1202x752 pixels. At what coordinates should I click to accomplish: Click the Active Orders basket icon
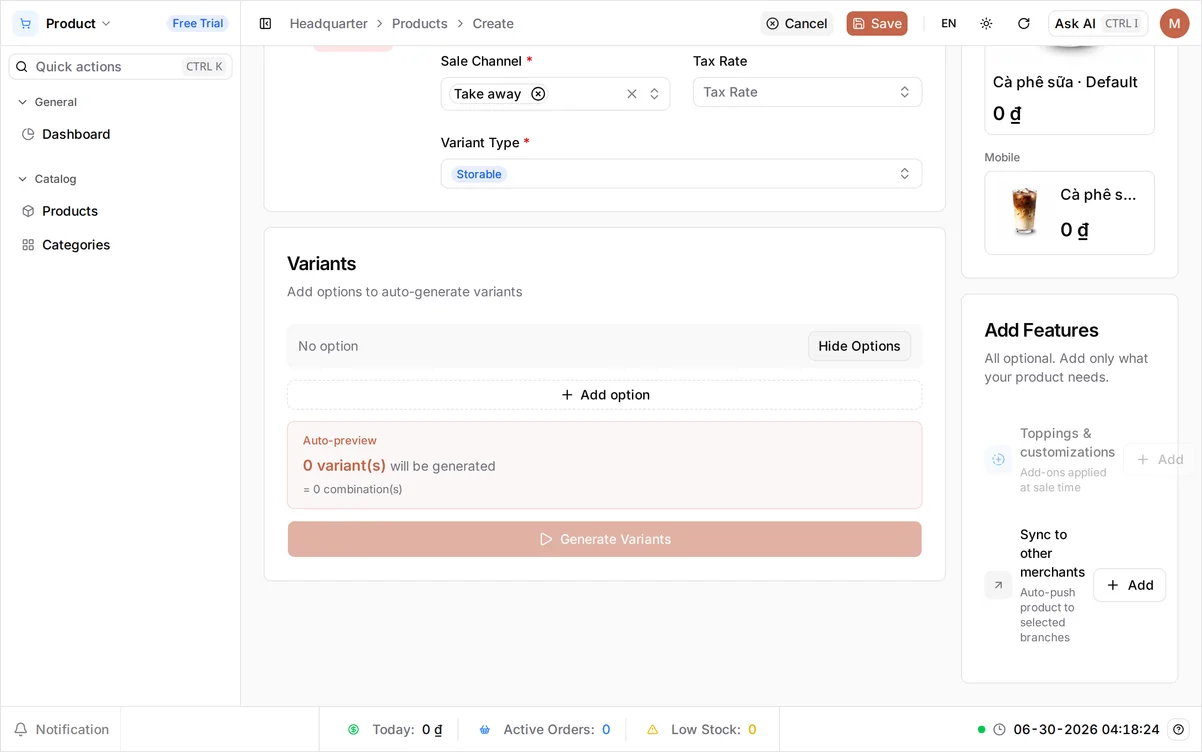tap(485, 730)
